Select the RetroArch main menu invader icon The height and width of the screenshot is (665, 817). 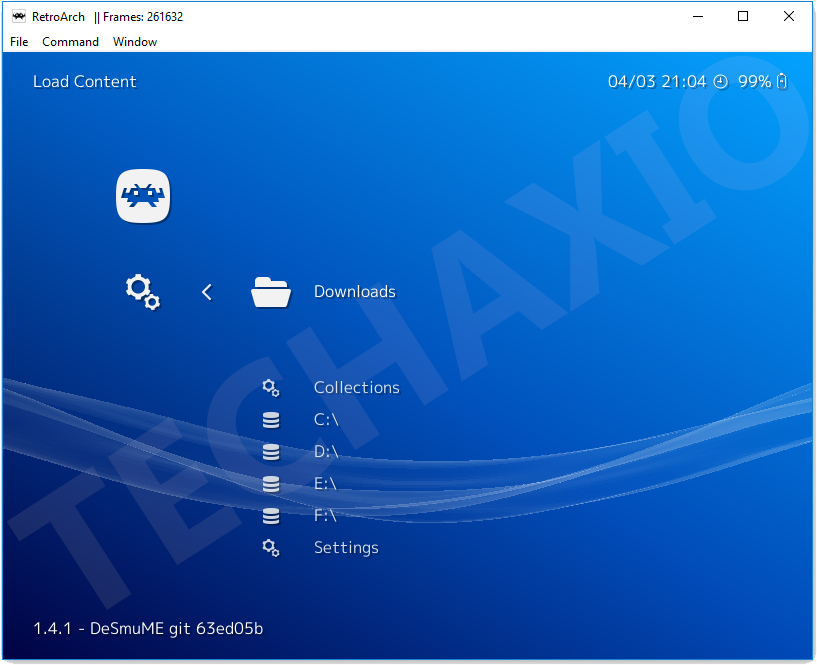point(143,196)
